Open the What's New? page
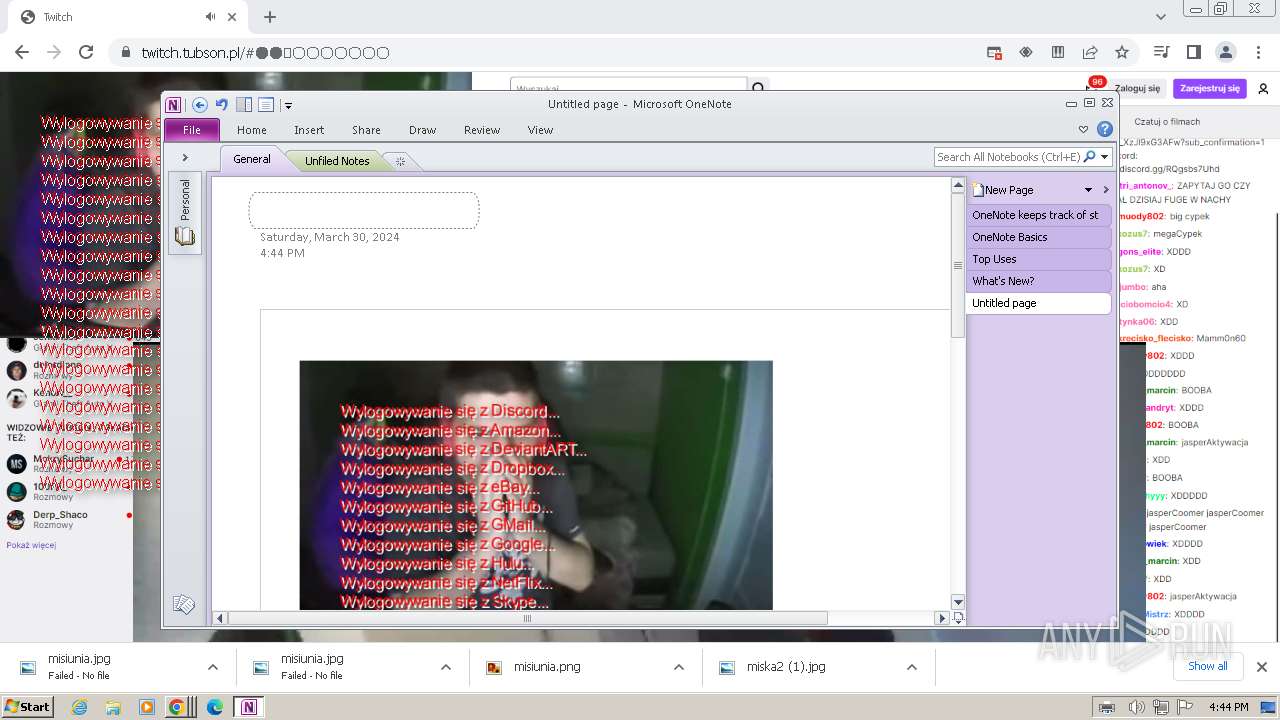The image size is (1280, 720). click(x=1039, y=281)
